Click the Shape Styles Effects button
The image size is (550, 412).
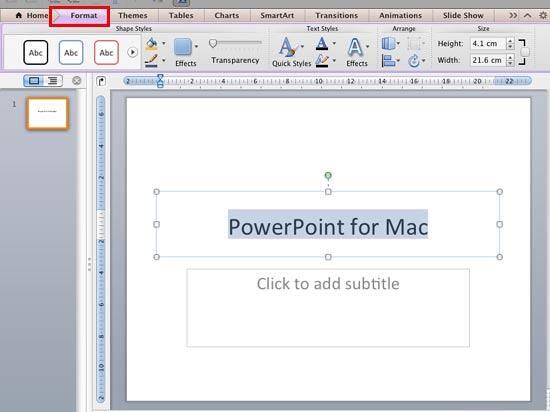click(183, 47)
